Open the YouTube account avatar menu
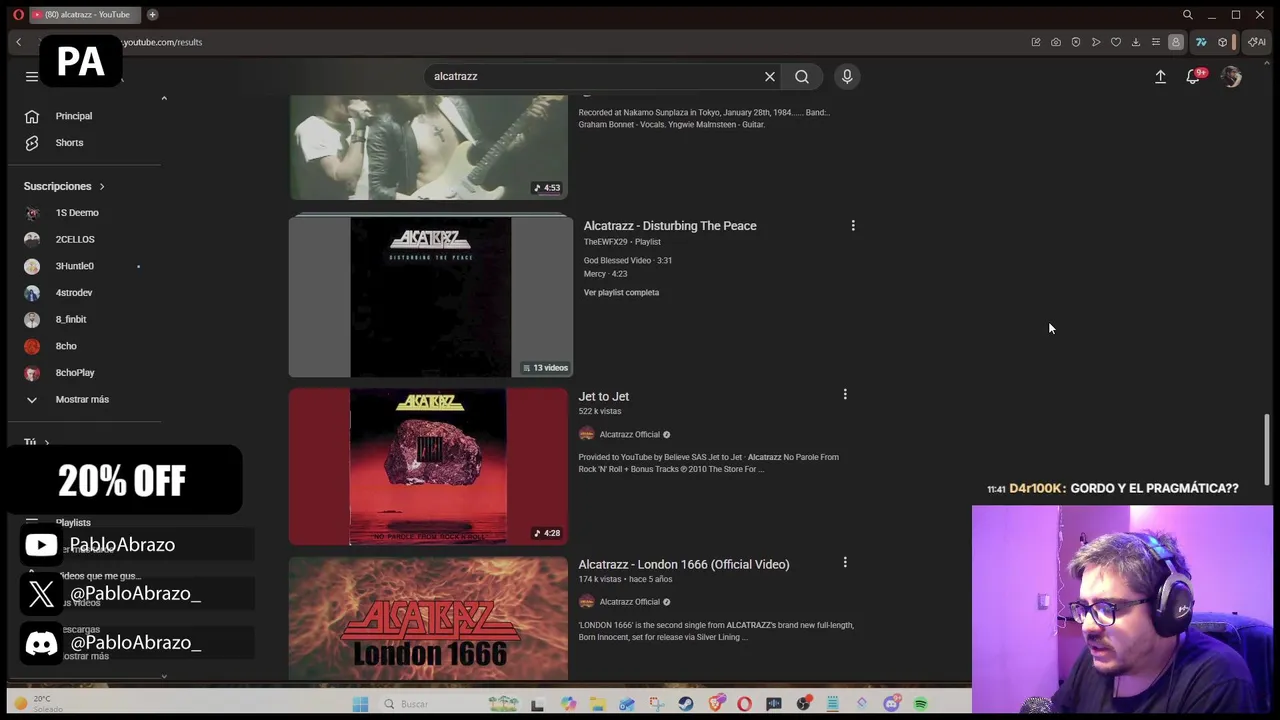Screen dimensions: 1280x720 pos(1231,77)
